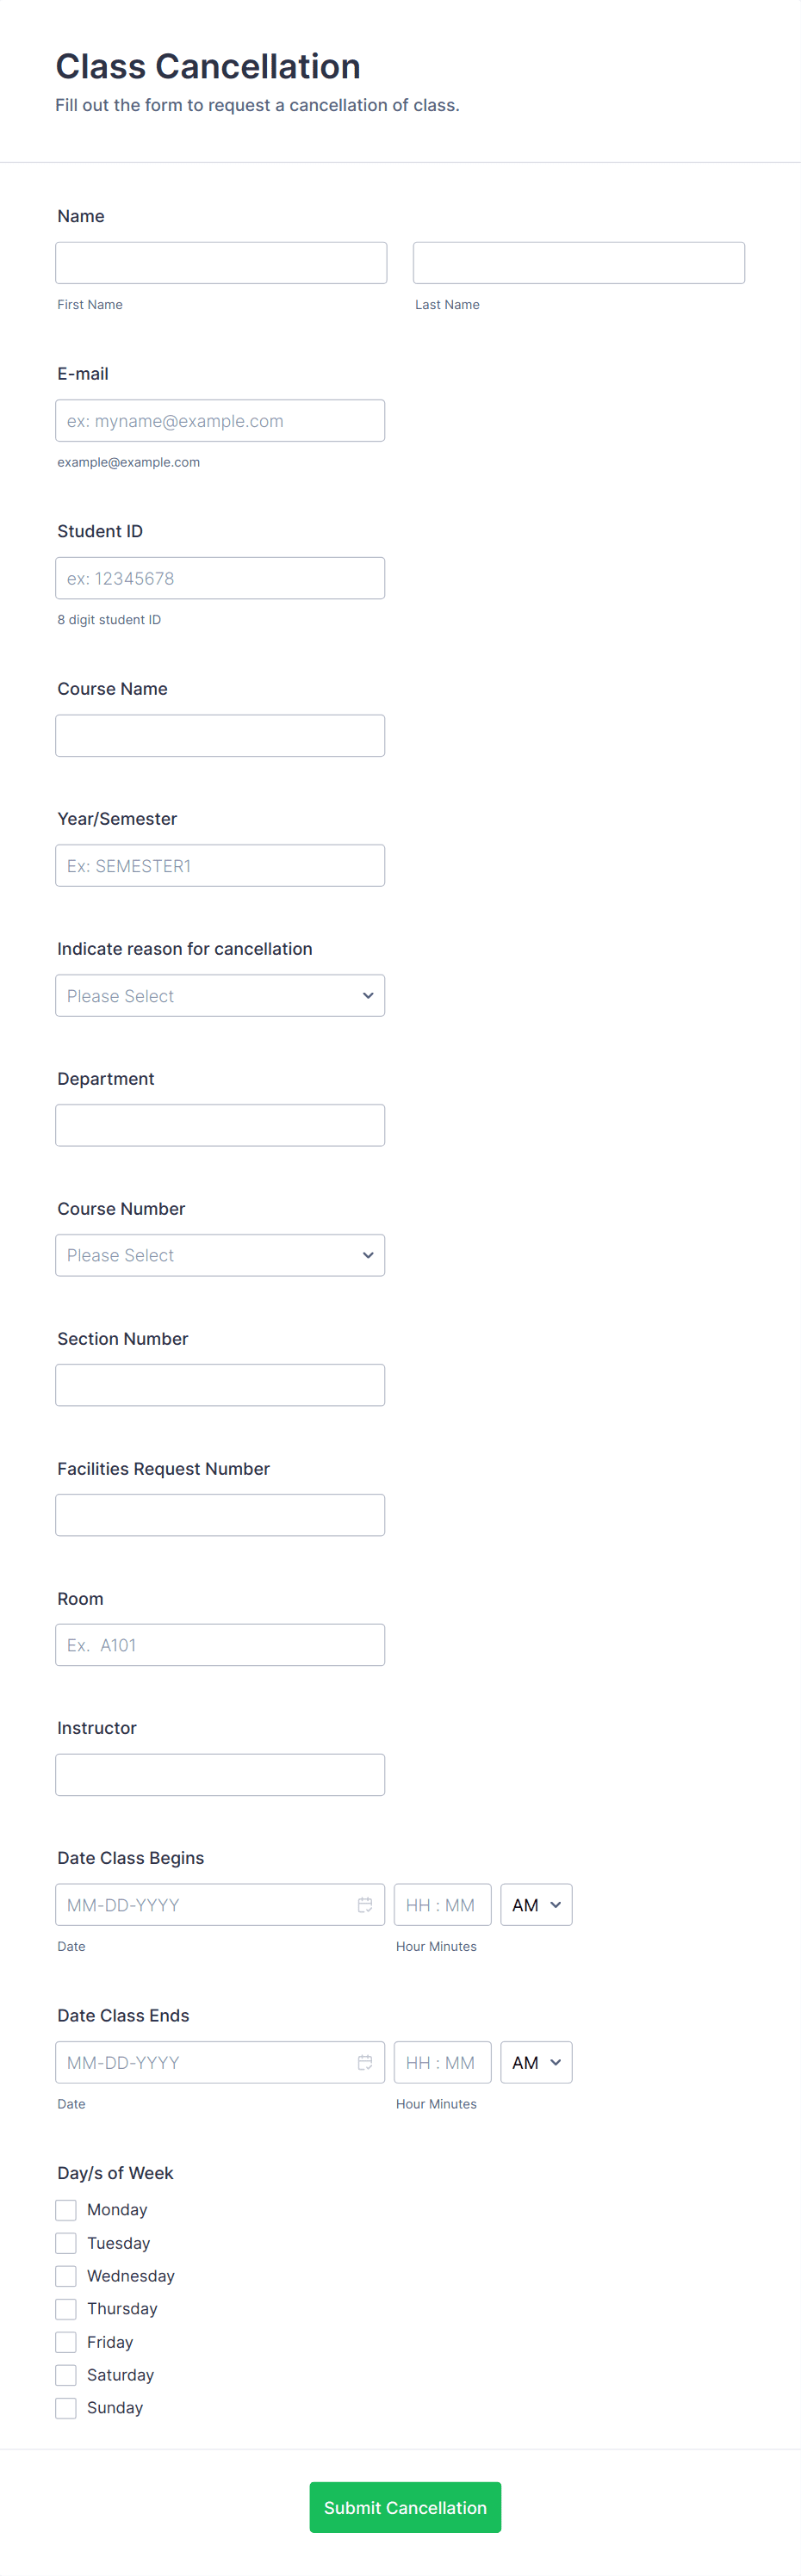Select the E-mail input box
The width and height of the screenshot is (801, 2576).
220,421
